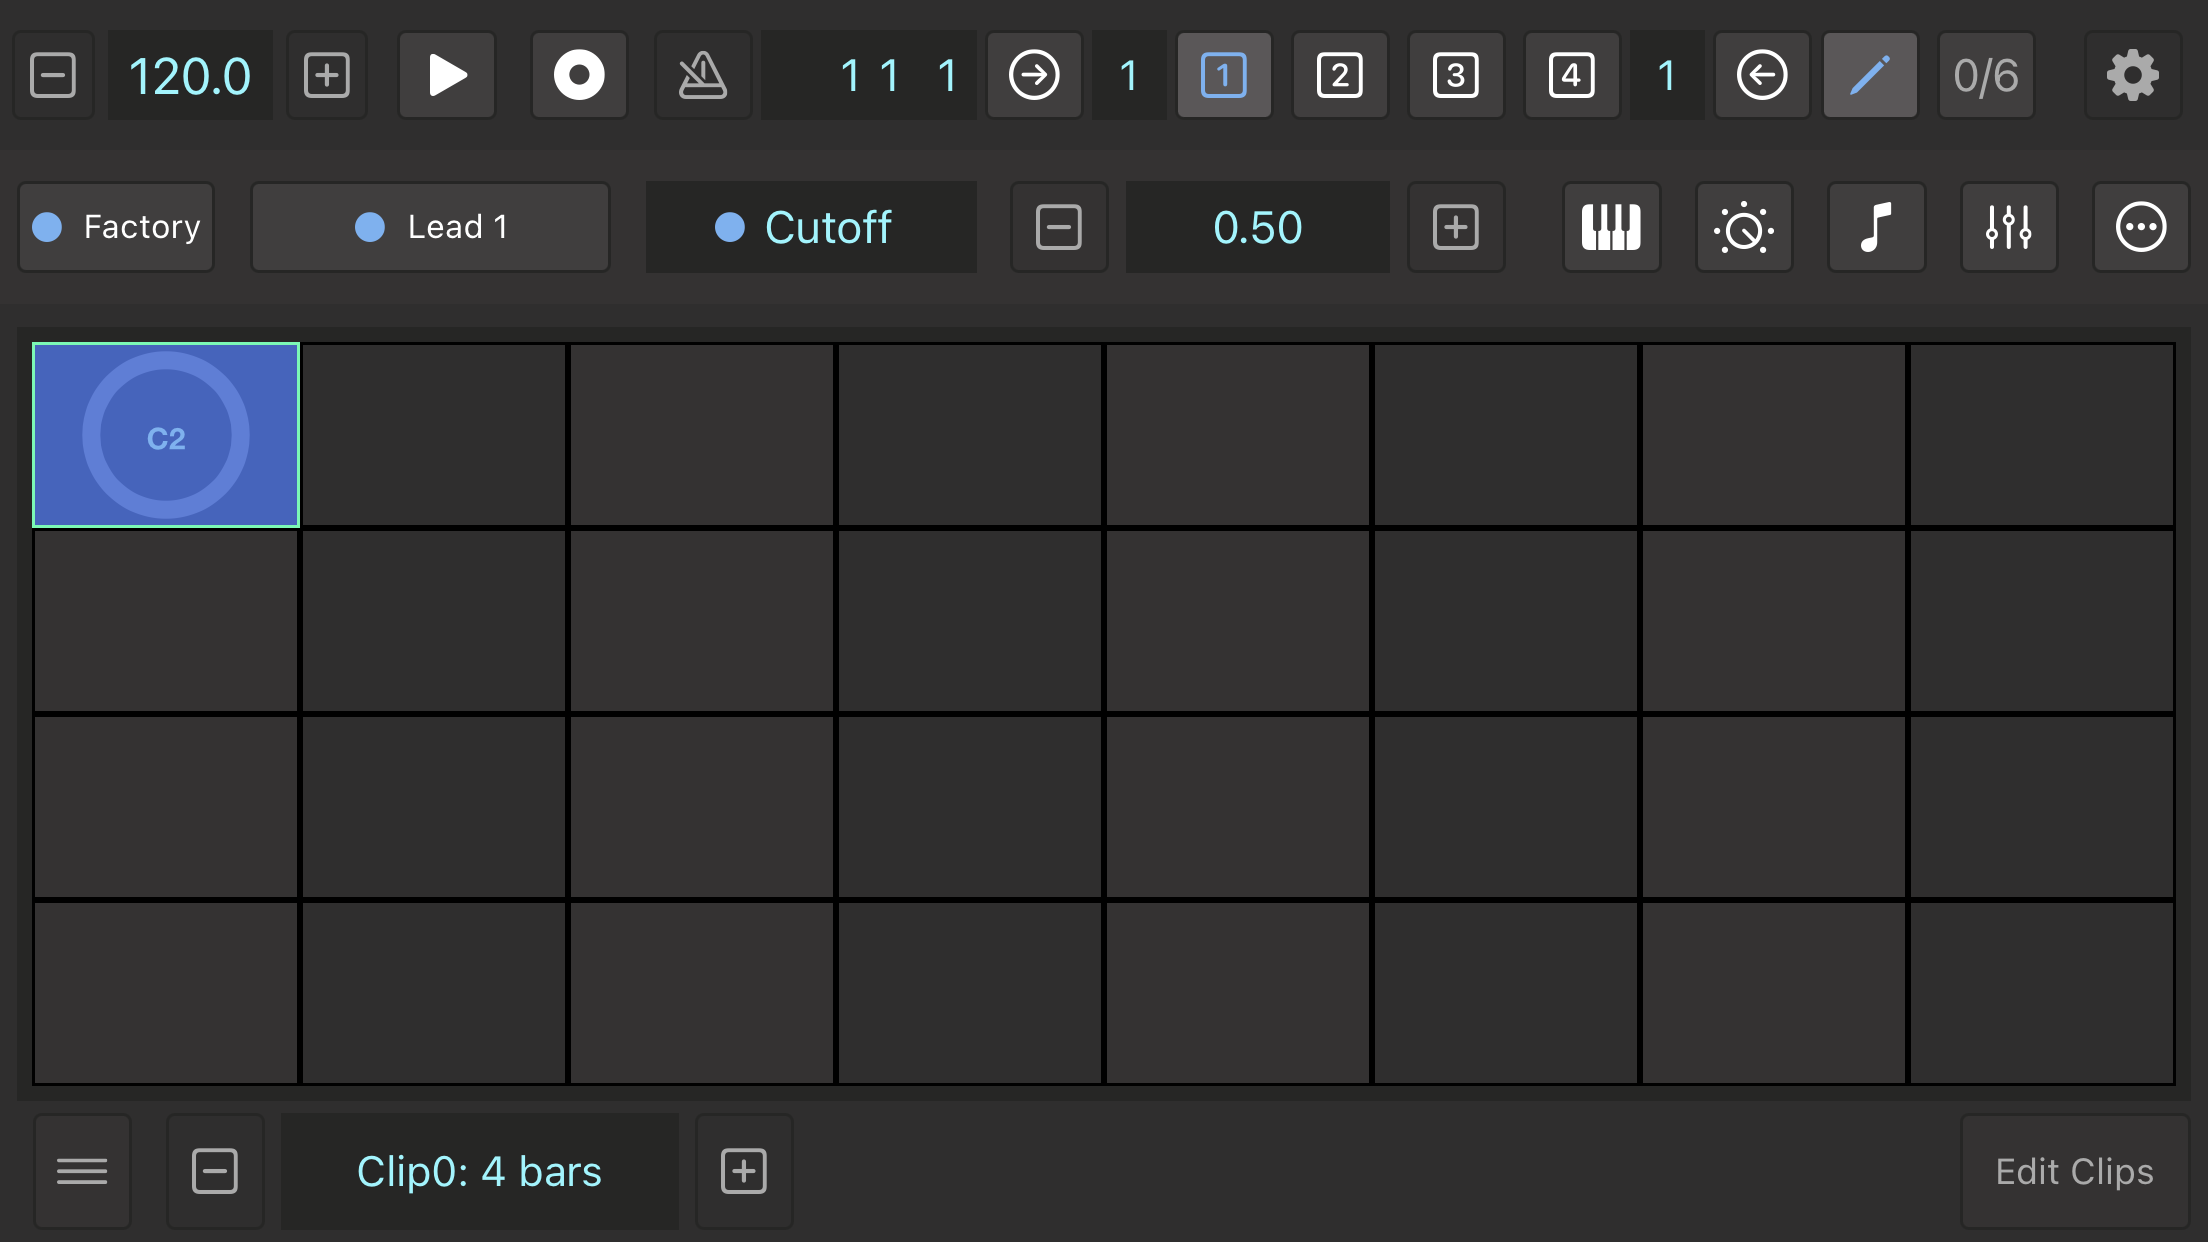Image resolution: width=2208 pixels, height=1242 pixels.
Task: Open the piano keyboard view
Action: tap(1611, 227)
